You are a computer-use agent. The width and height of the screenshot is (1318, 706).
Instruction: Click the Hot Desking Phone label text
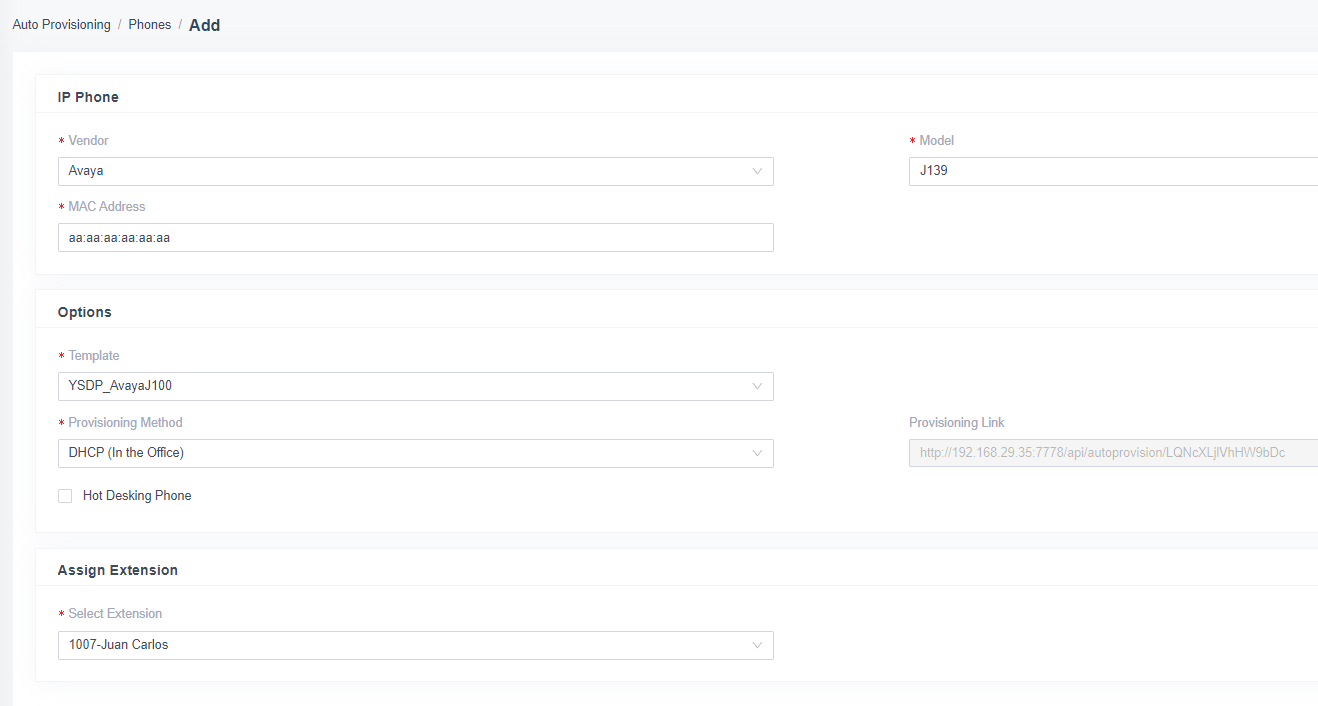(x=137, y=496)
